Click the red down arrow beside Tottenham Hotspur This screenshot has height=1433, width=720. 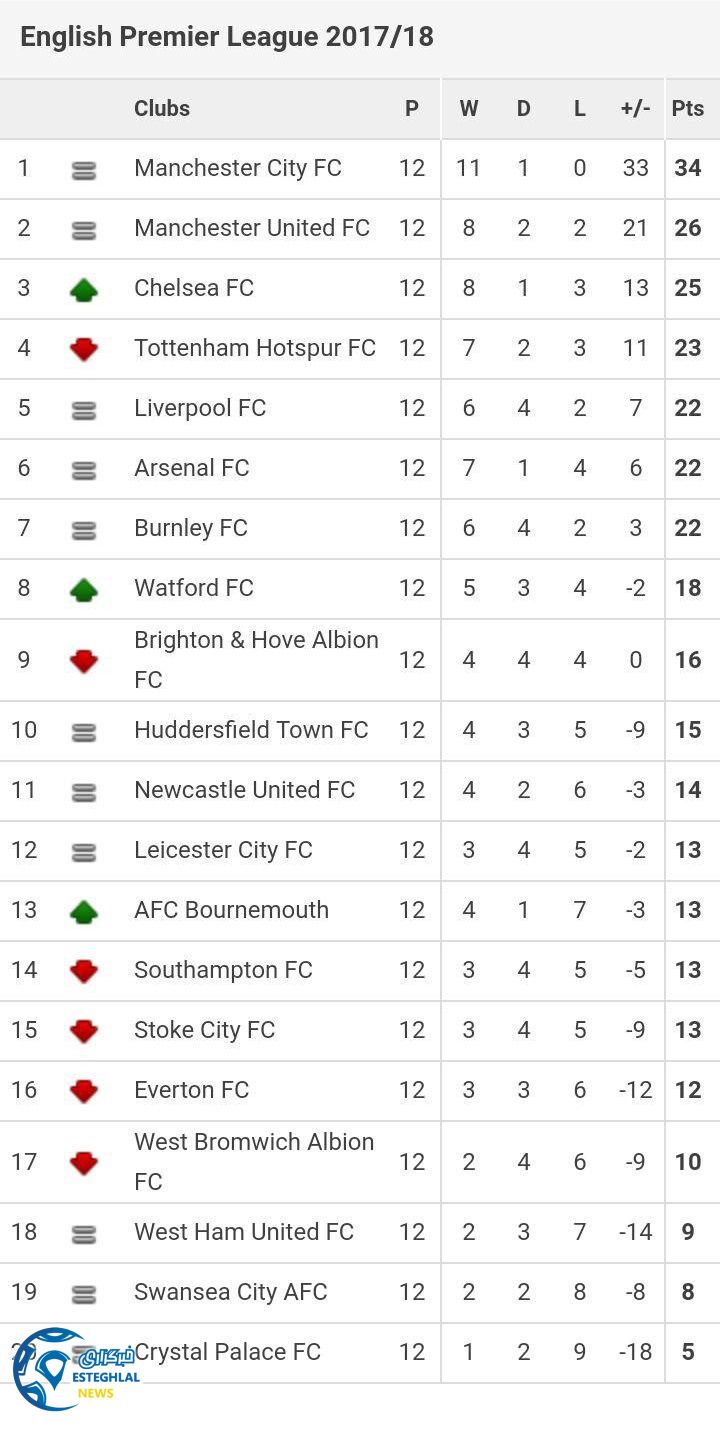point(84,349)
